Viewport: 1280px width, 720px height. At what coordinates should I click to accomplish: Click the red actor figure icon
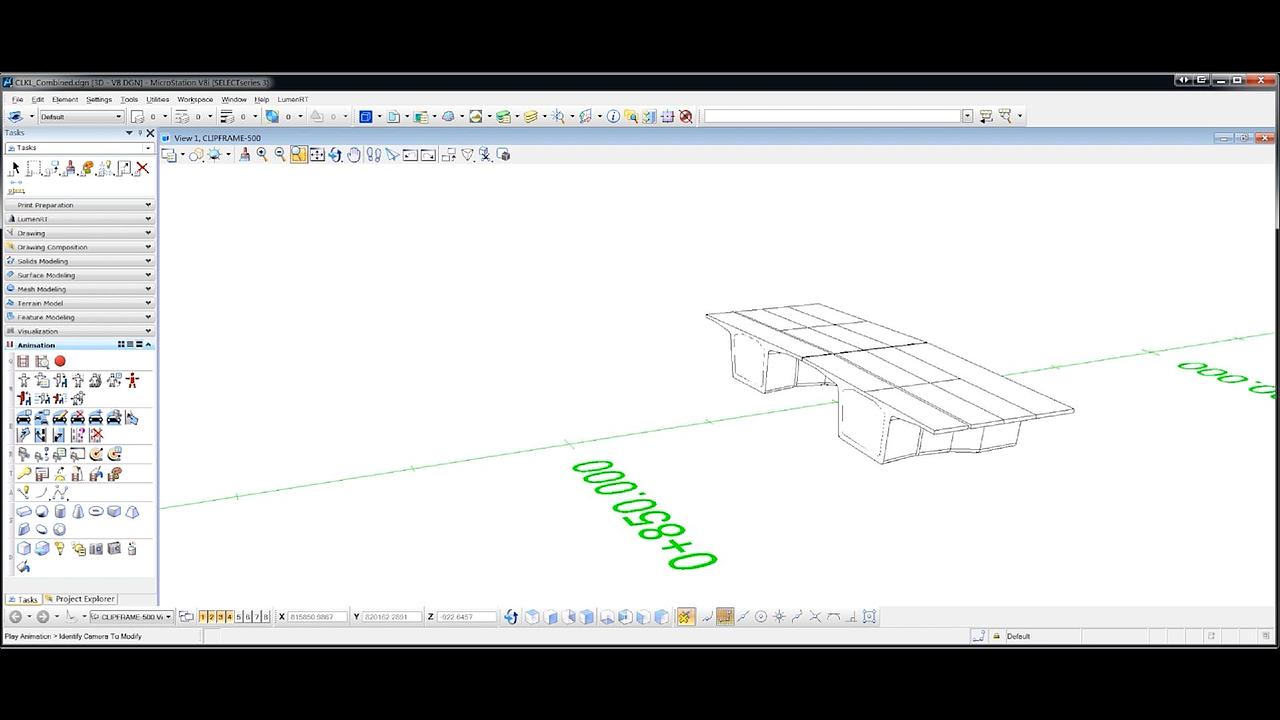tap(132, 380)
